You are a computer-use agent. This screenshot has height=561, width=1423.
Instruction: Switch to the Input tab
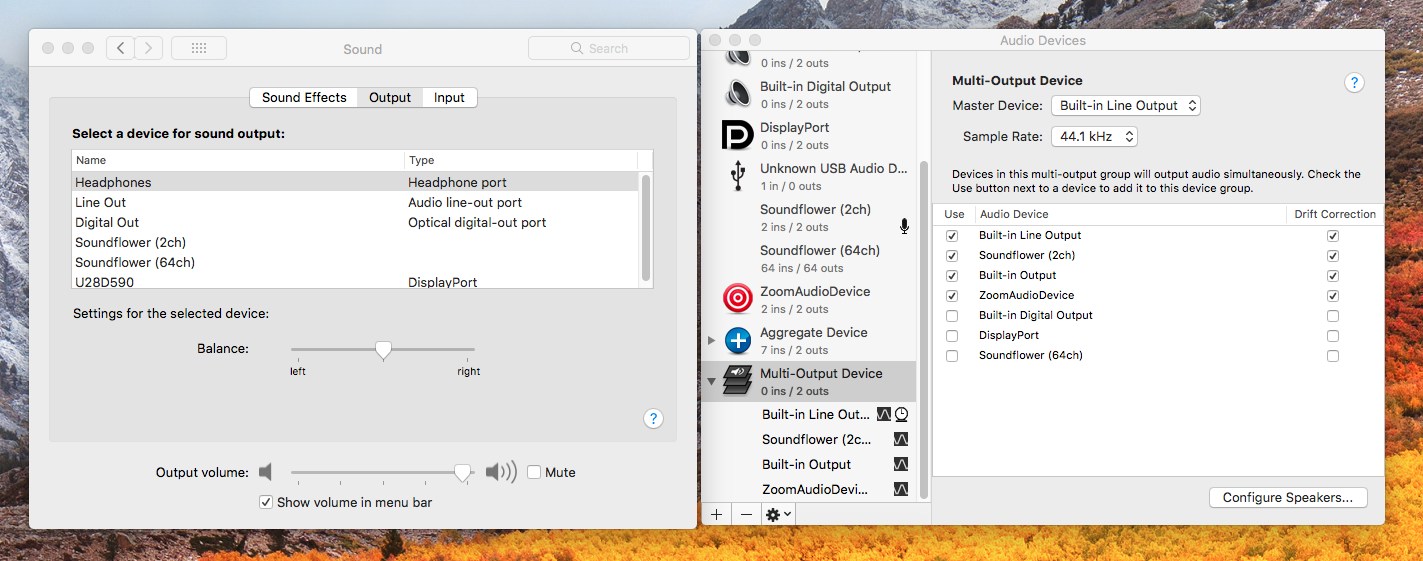[x=450, y=97]
